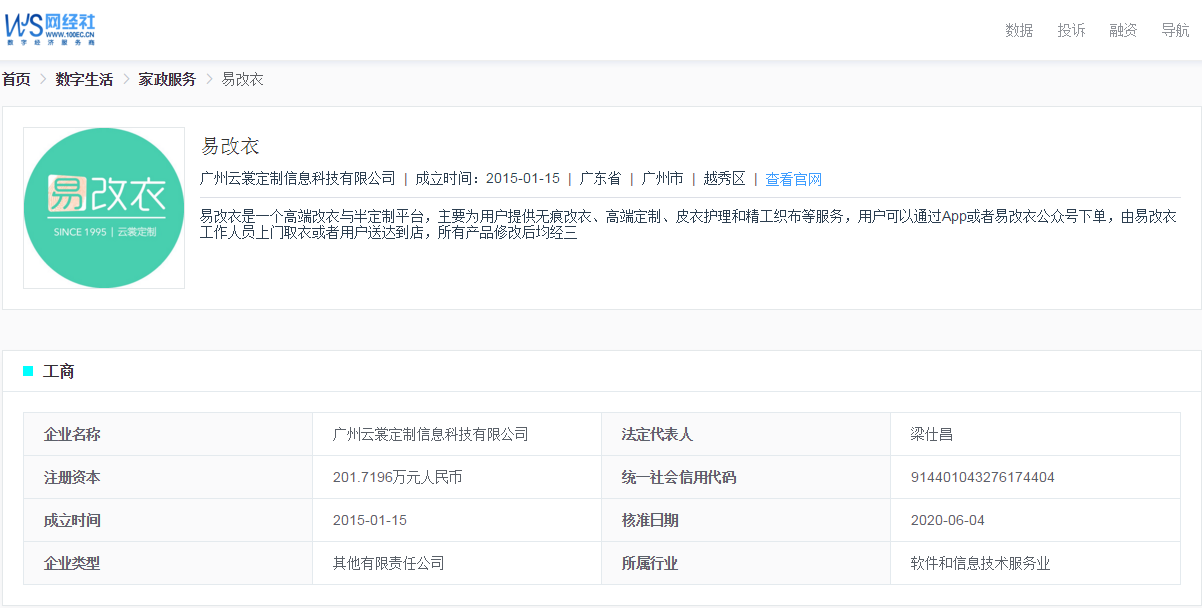1202x608 pixels.
Task: Click the 易改衣 company title heading
Action: click(x=230, y=146)
